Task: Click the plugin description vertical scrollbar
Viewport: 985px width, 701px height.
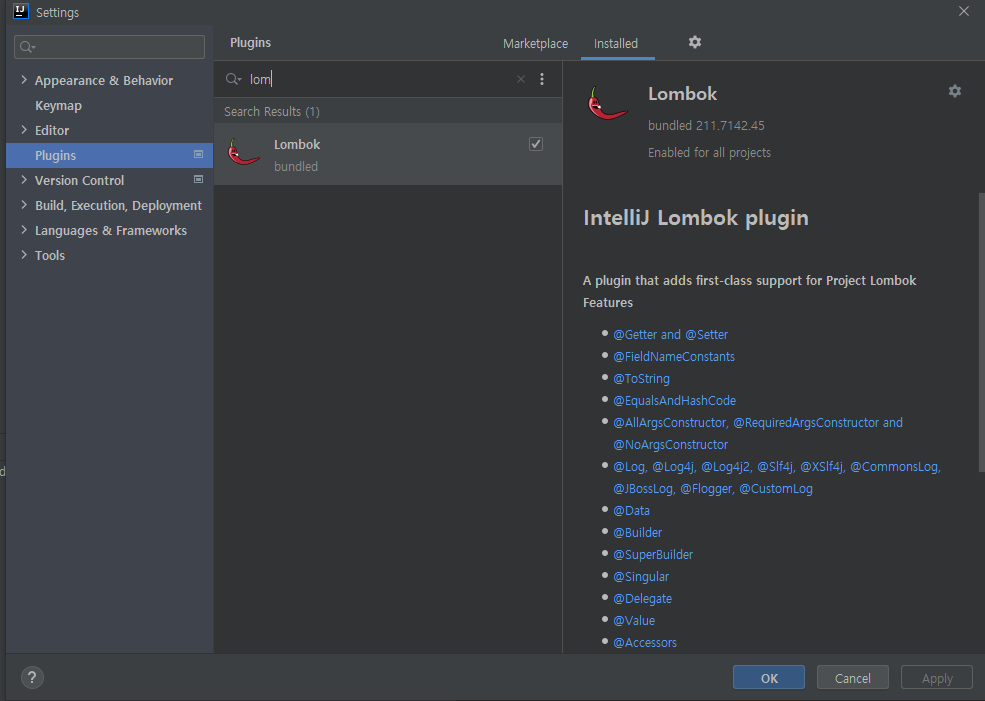Action: point(981,332)
